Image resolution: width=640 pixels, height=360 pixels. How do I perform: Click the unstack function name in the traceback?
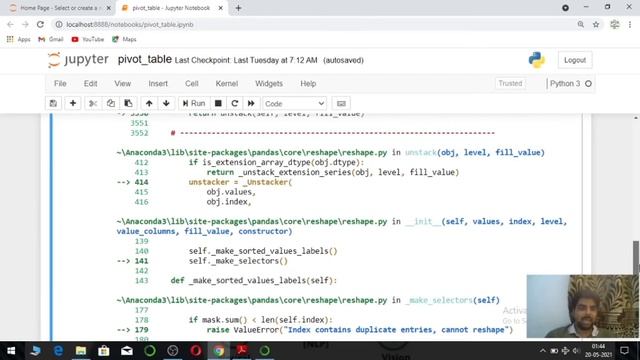[420, 153]
